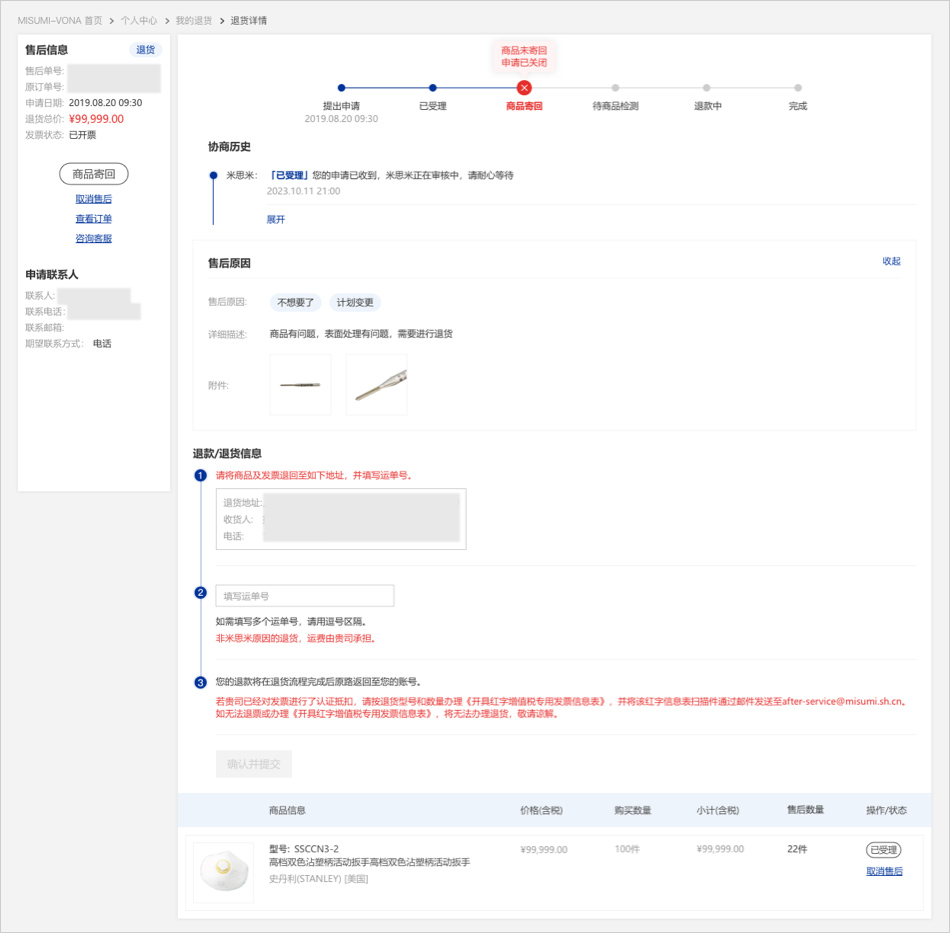The width and height of the screenshot is (950, 933).
Task: Click the red X failed step icon
Action: 524,88
